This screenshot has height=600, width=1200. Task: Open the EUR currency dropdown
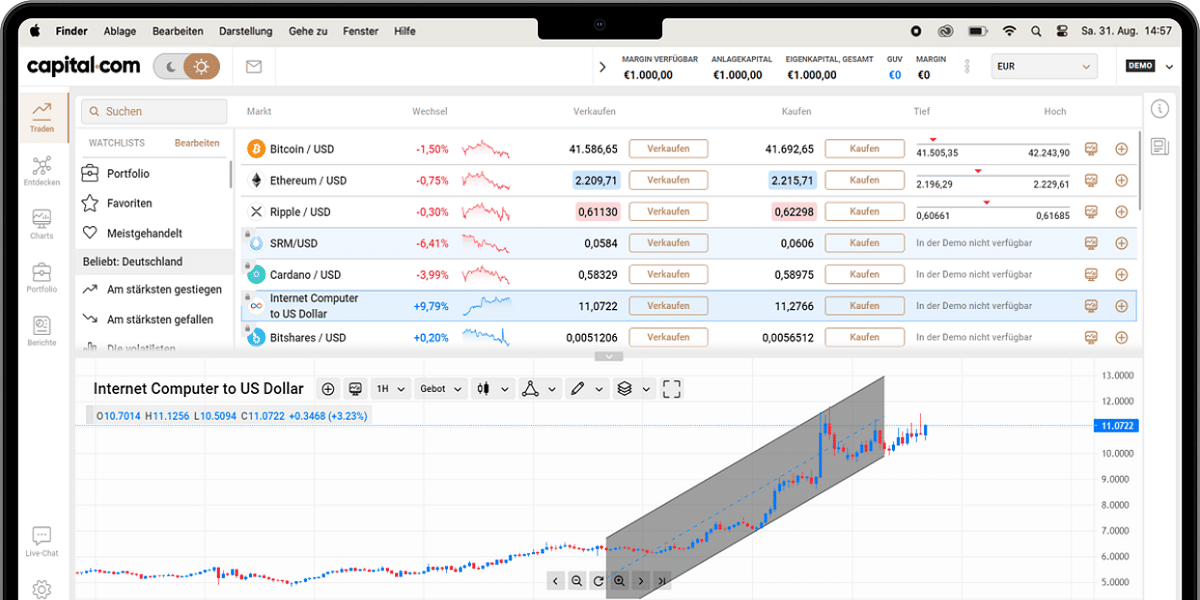(1044, 67)
